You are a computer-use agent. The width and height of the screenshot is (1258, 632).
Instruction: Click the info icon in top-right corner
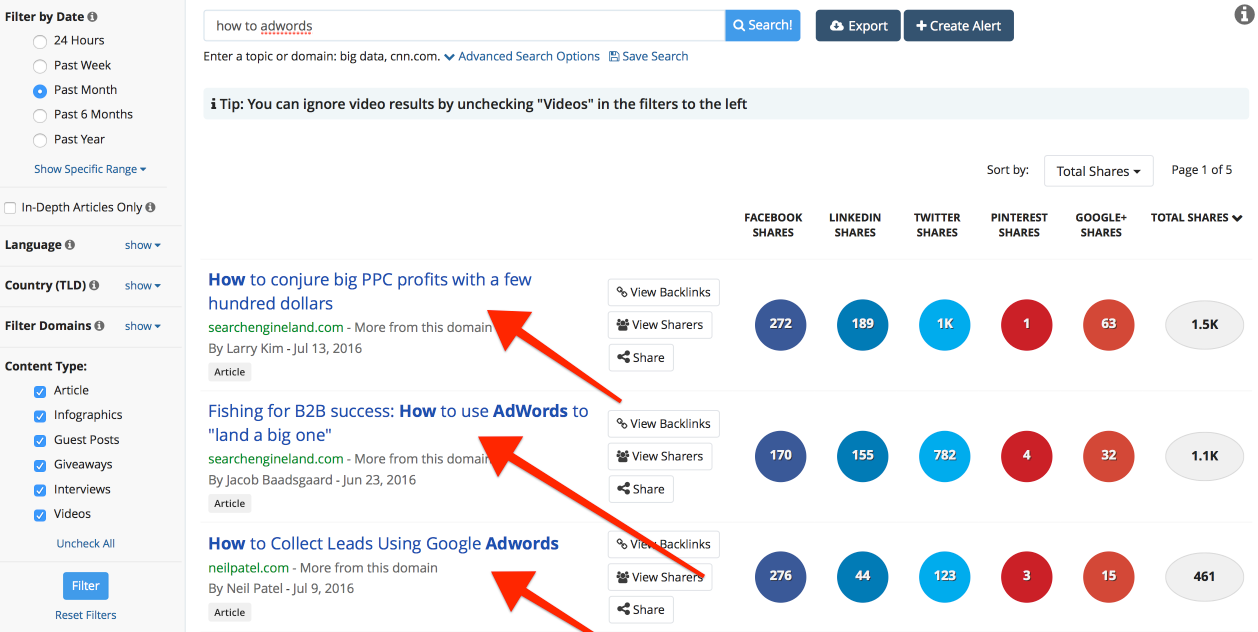click(x=1244, y=14)
